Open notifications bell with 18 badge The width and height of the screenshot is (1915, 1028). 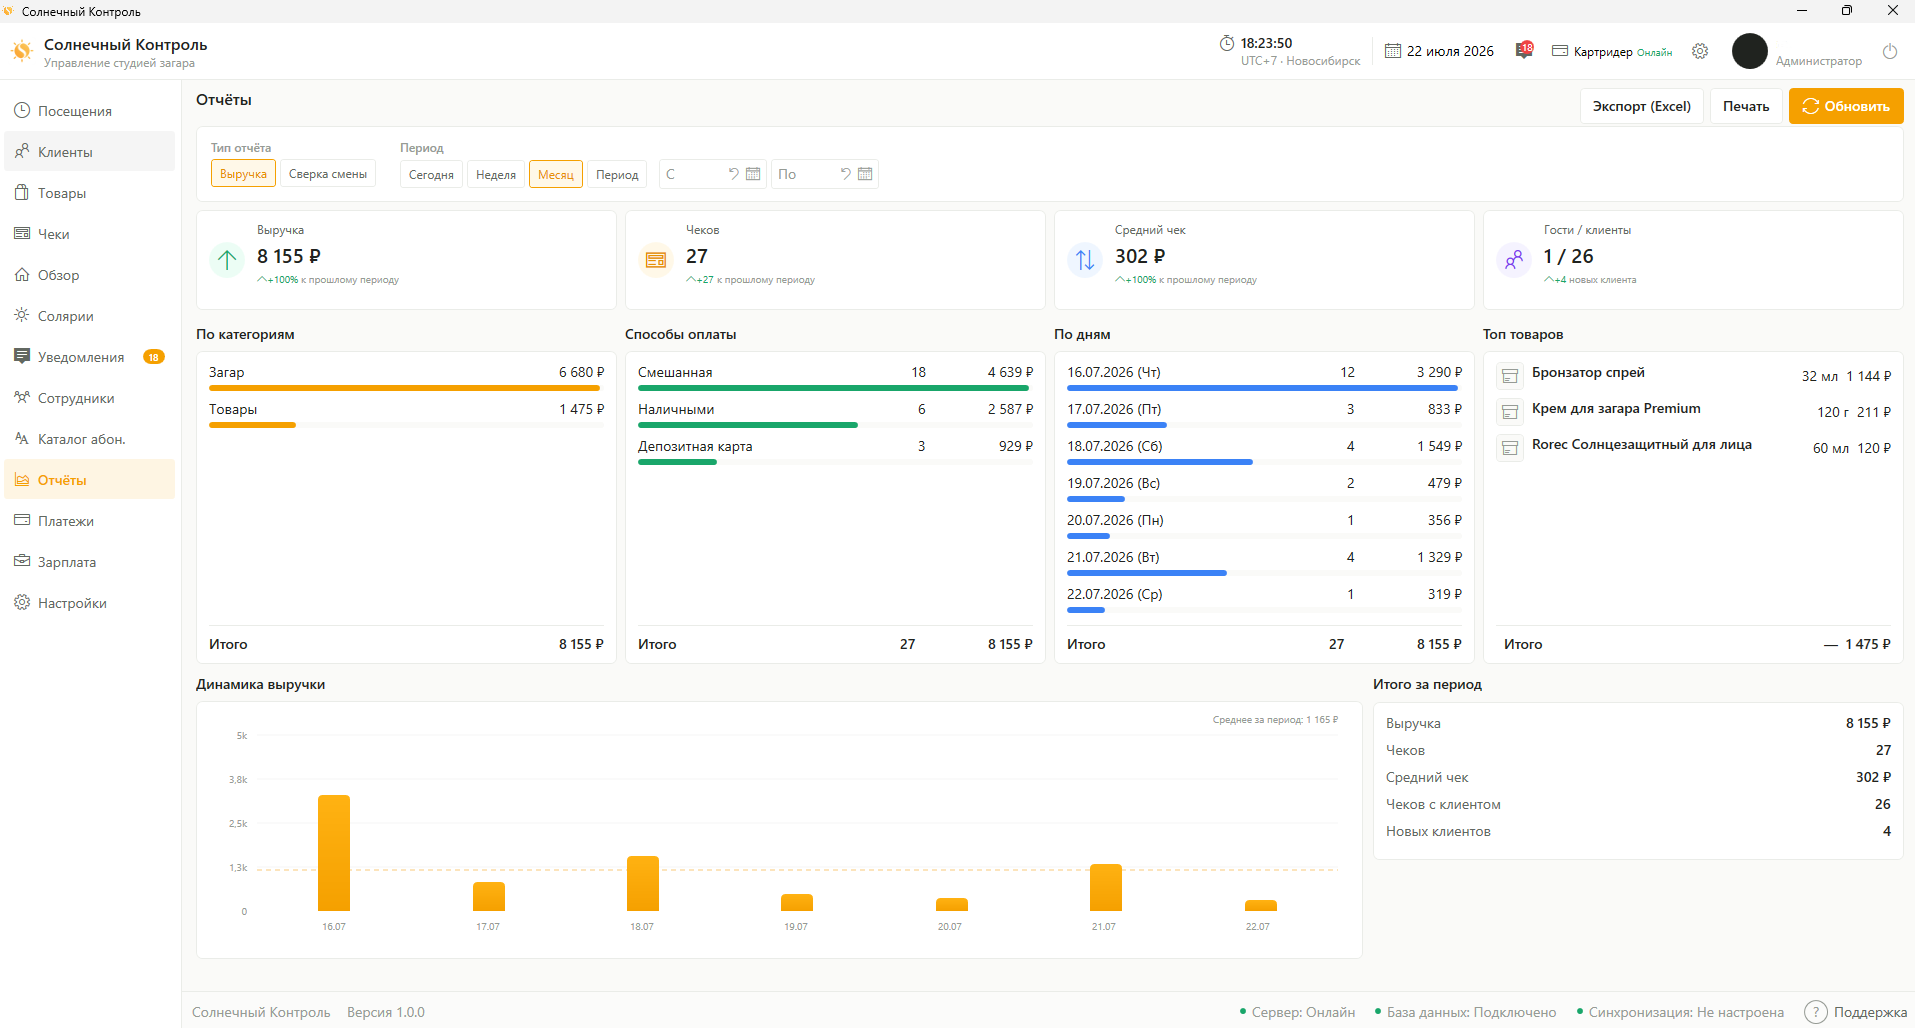click(x=1524, y=50)
